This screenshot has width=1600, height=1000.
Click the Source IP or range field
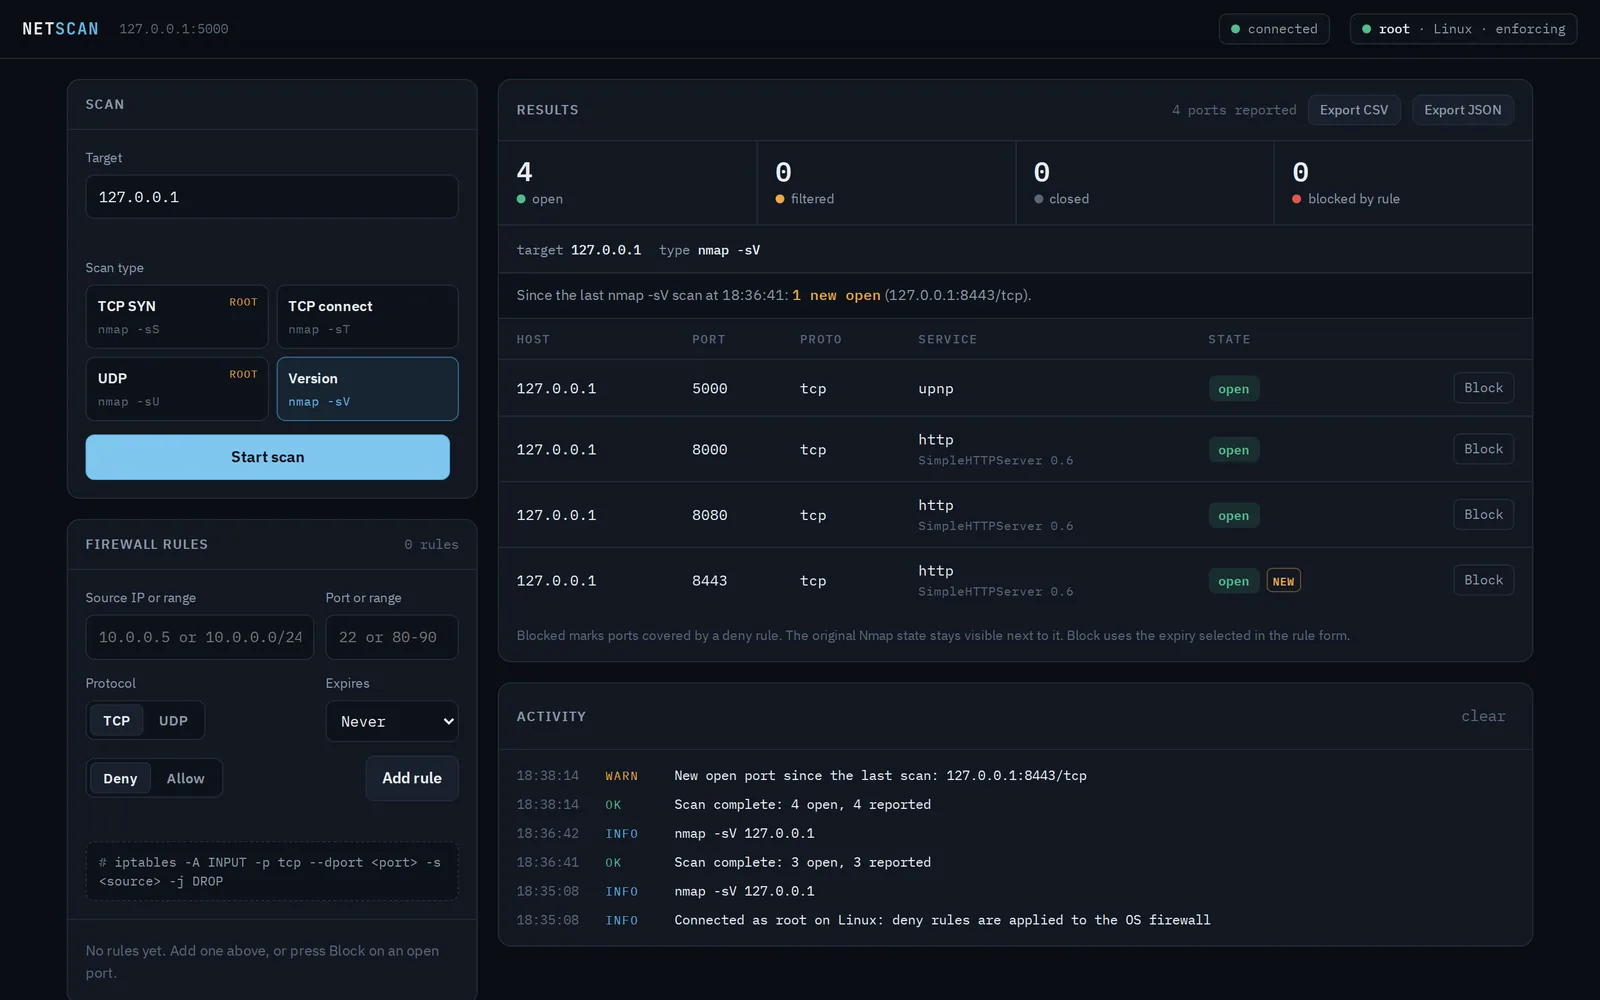[x=200, y=637]
